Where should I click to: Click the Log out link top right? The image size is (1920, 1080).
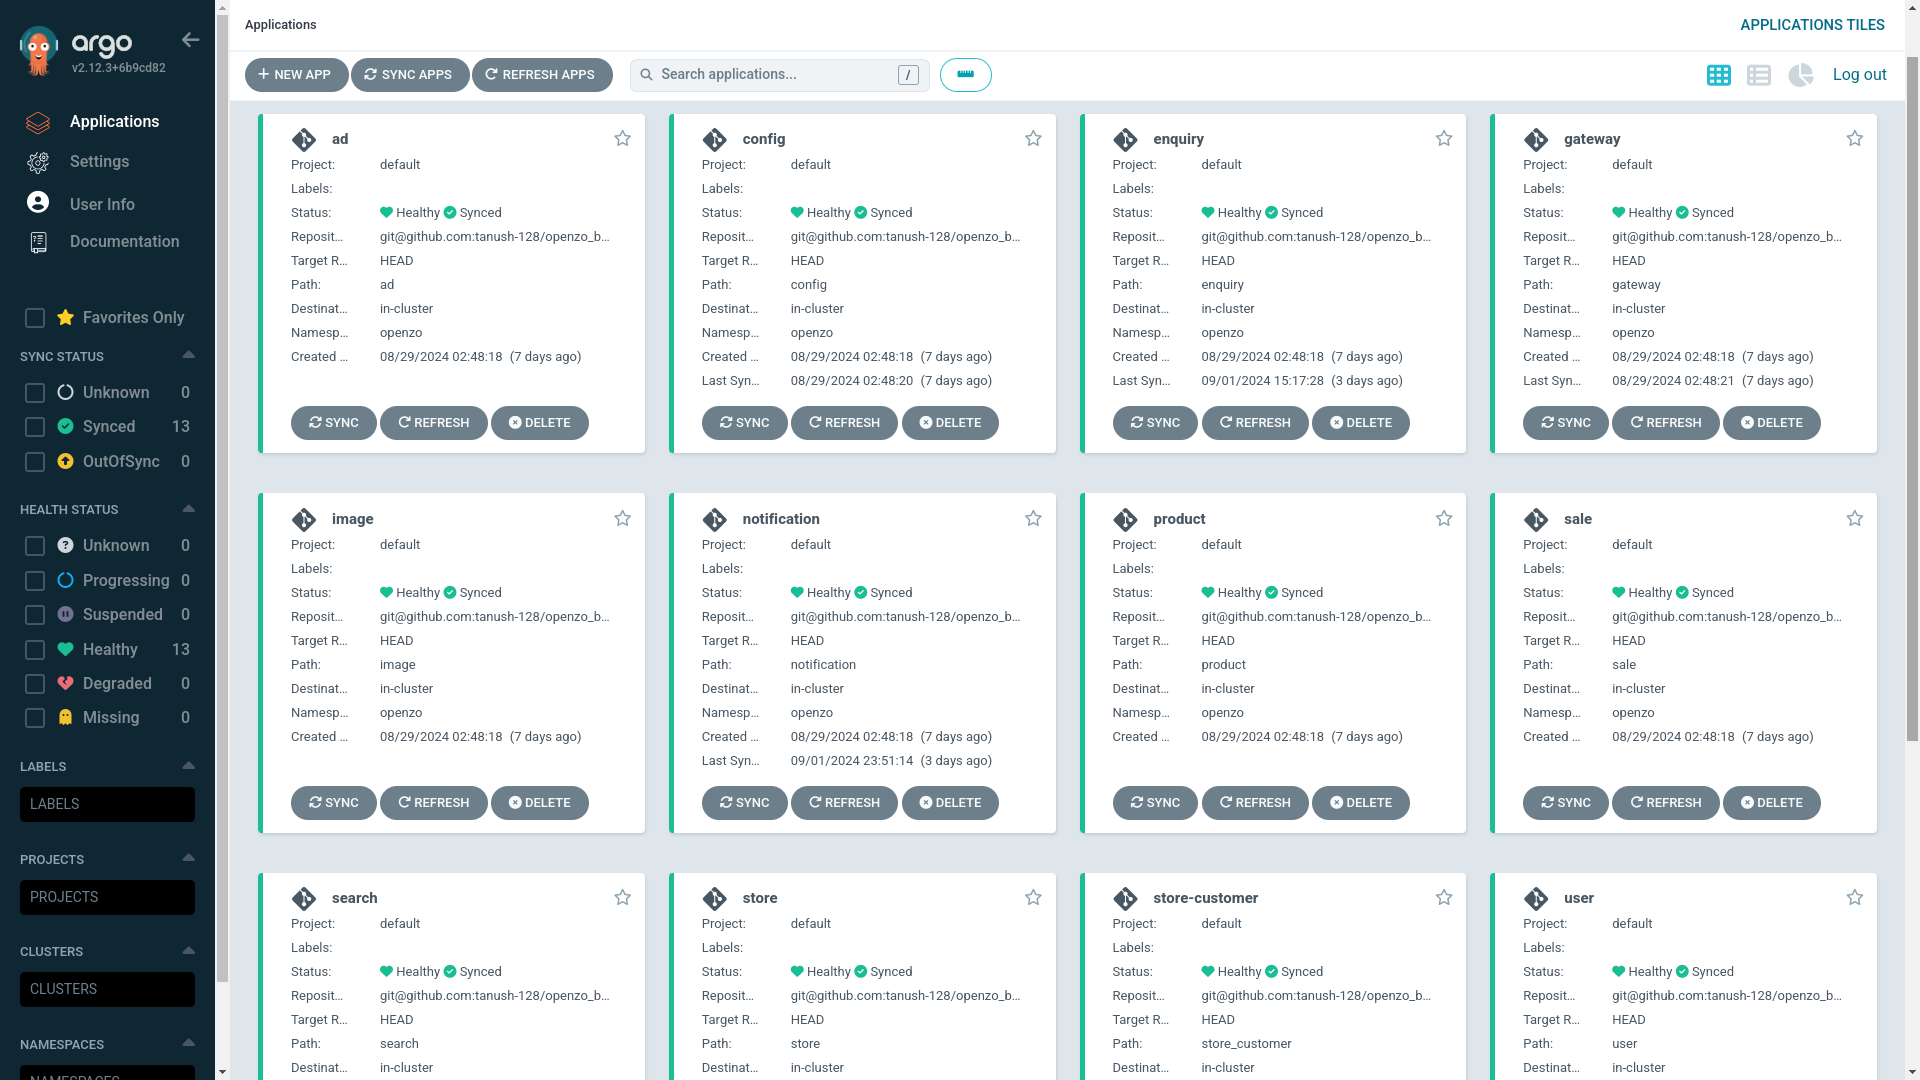point(1859,74)
